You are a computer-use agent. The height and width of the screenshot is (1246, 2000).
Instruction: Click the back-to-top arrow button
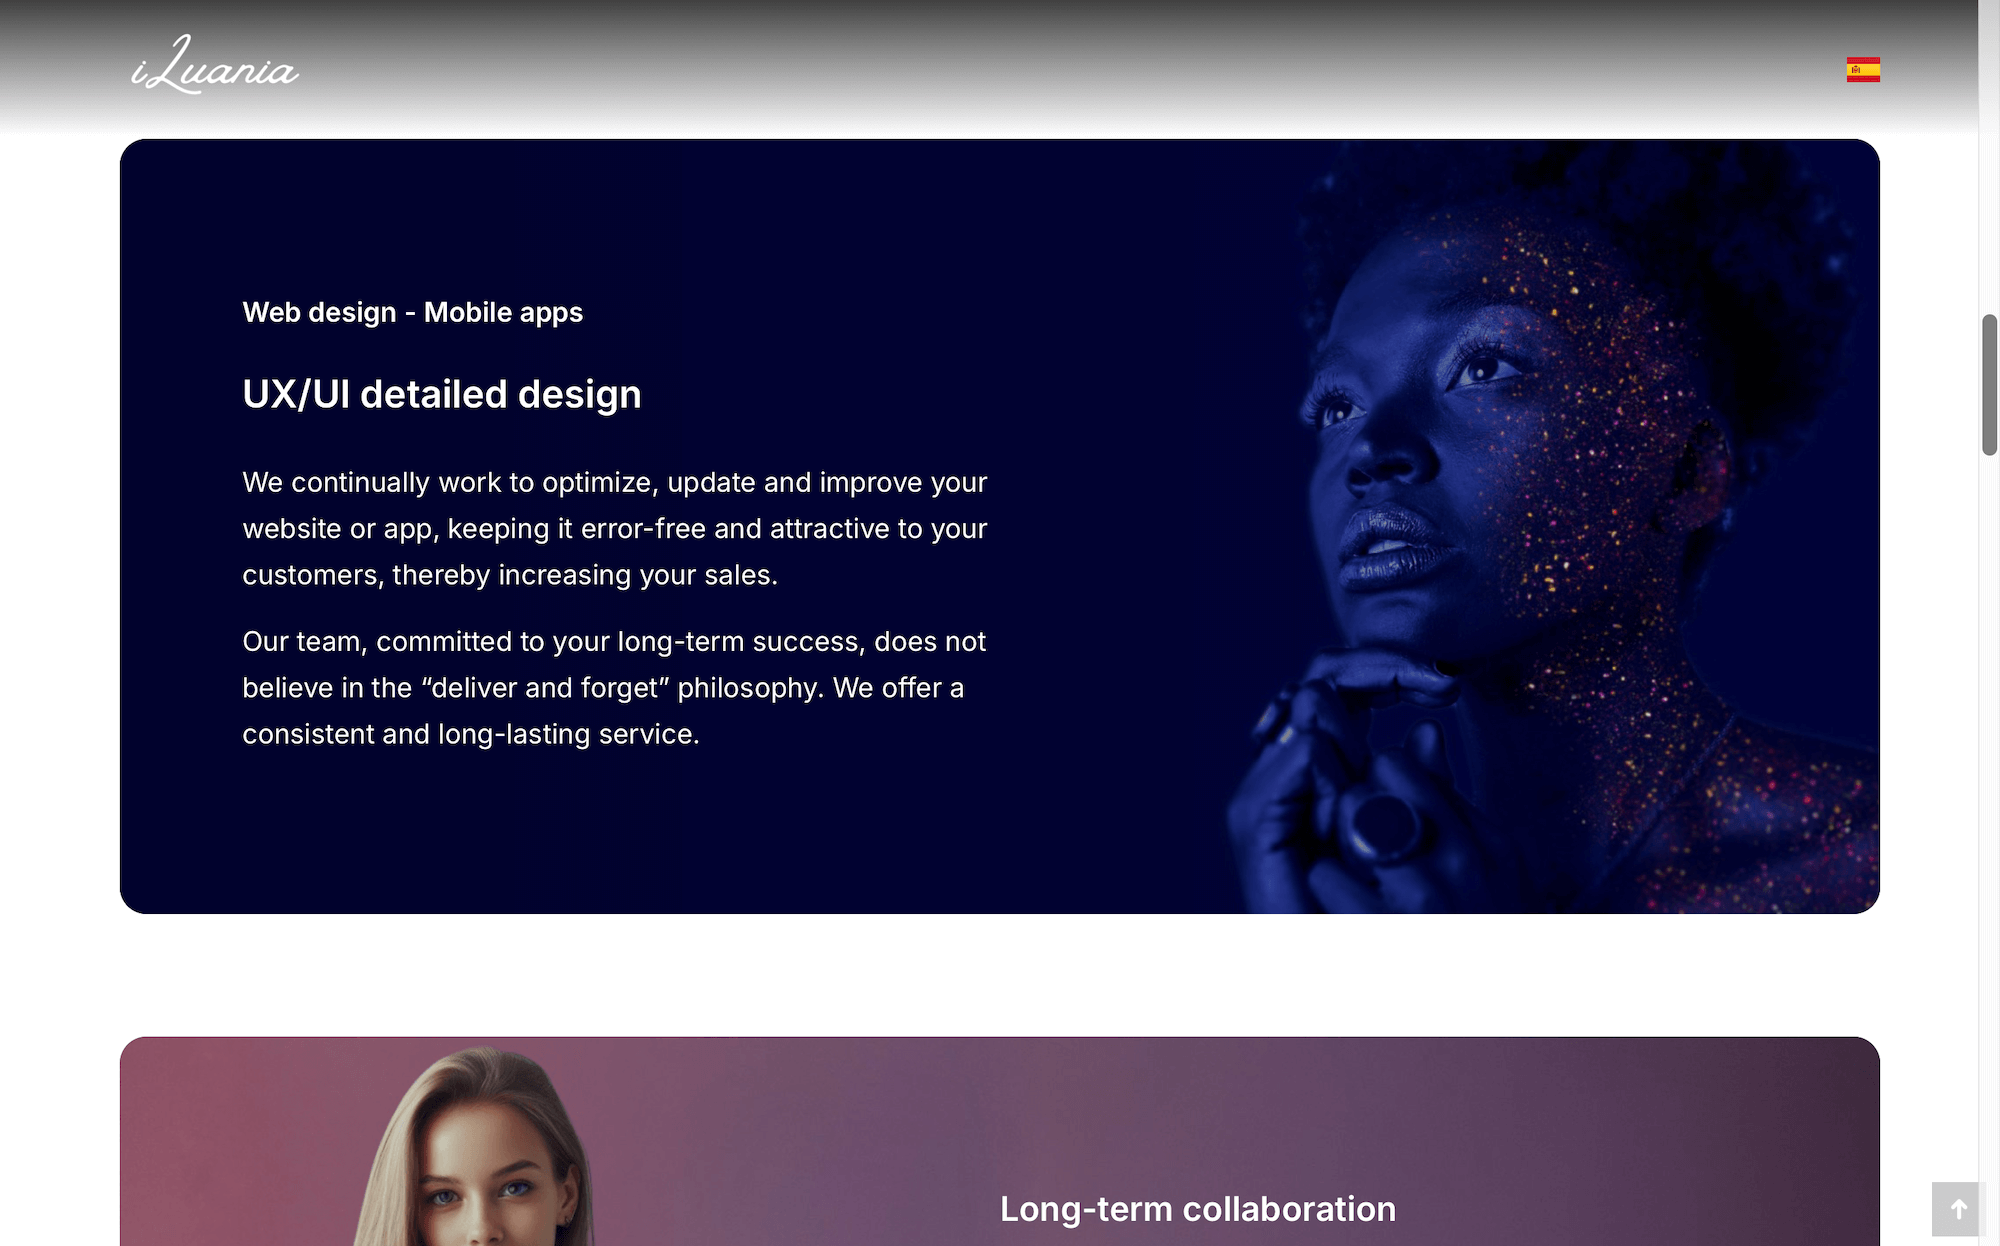coord(1958,1209)
